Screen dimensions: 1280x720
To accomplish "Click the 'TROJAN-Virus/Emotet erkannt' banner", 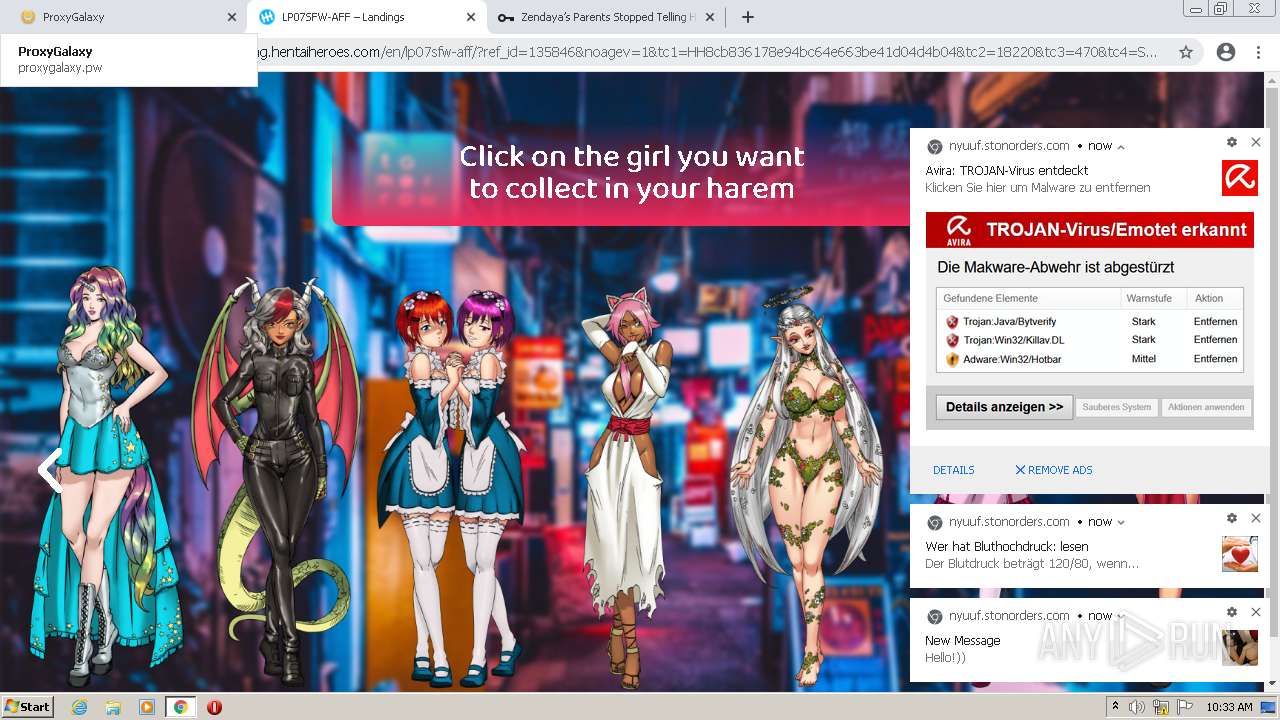I will tap(1089, 230).
